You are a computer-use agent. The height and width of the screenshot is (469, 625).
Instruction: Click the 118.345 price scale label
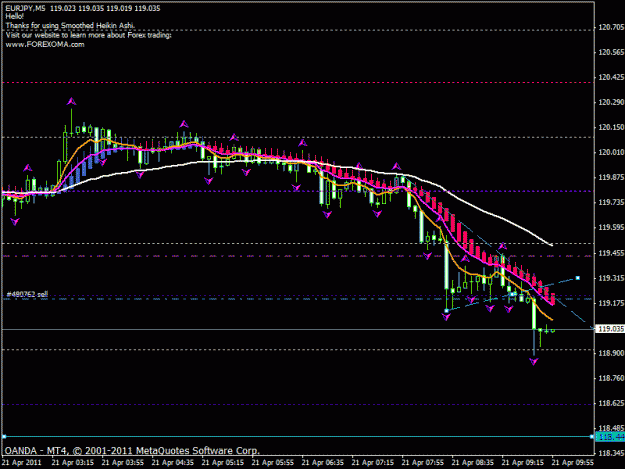tap(611, 453)
